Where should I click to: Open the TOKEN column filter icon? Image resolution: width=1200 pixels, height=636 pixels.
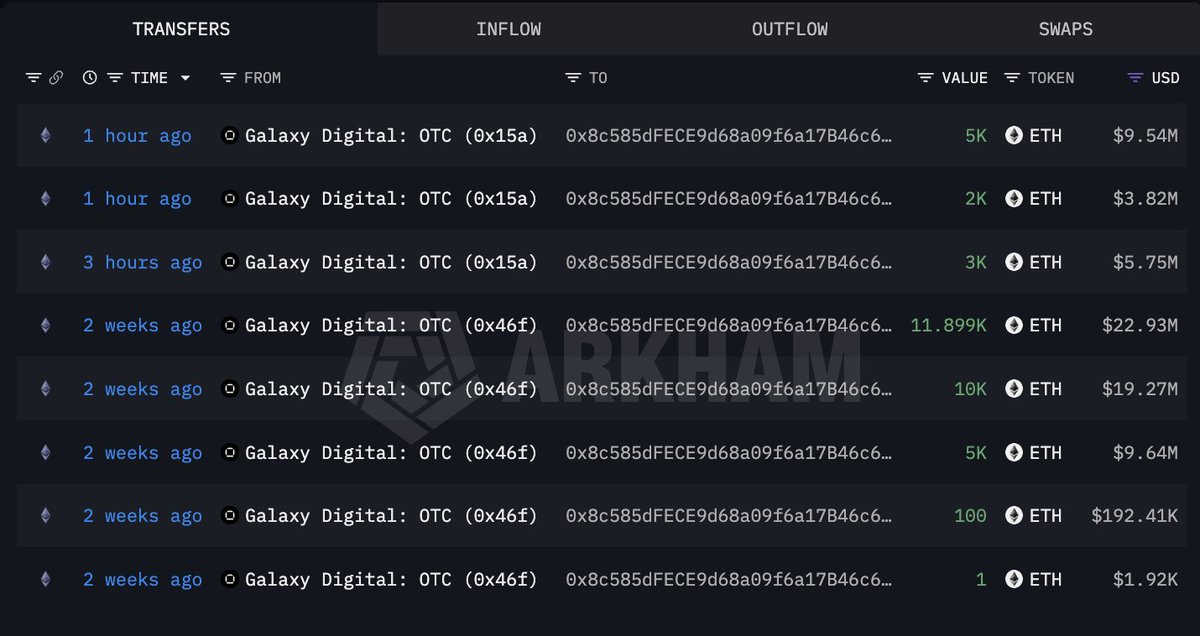click(1012, 78)
